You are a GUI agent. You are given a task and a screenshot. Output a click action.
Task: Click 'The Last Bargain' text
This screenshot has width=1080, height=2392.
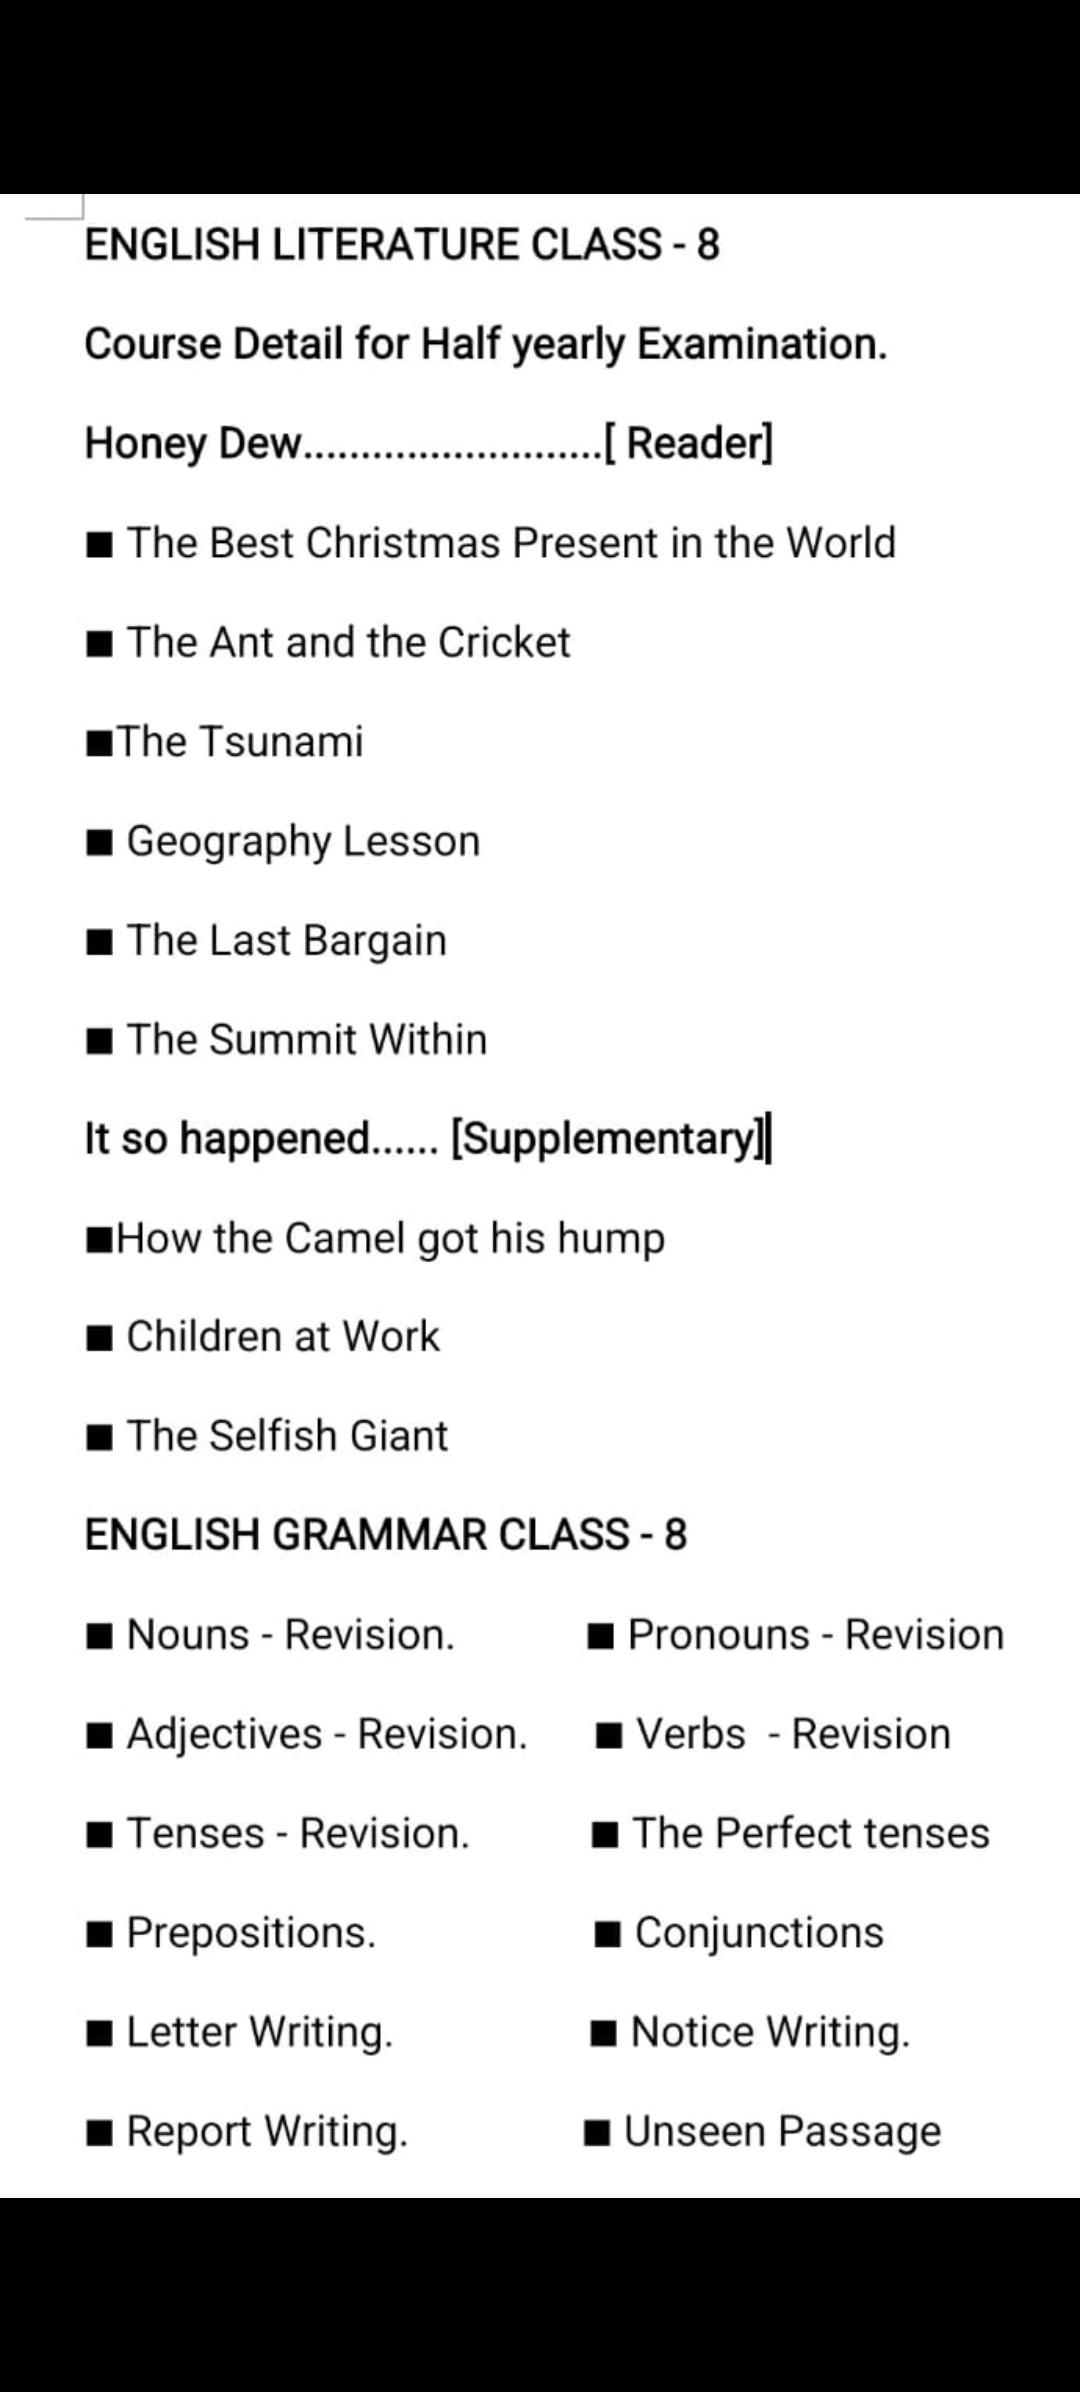pos(286,941)
